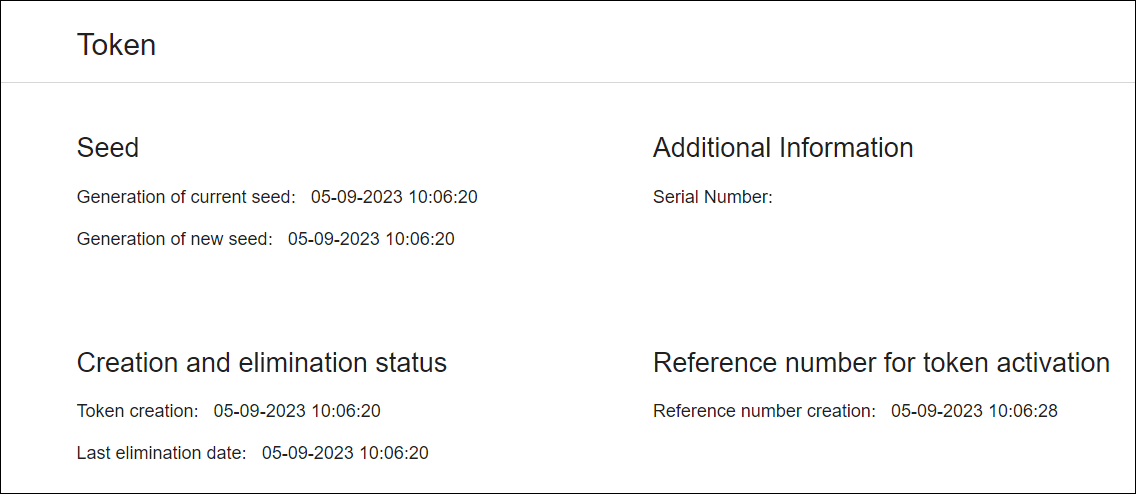The image size is (1136, 494).
Task: Click the date part of current seed generation
Action: pyautogui.click(x=357, y=197)
